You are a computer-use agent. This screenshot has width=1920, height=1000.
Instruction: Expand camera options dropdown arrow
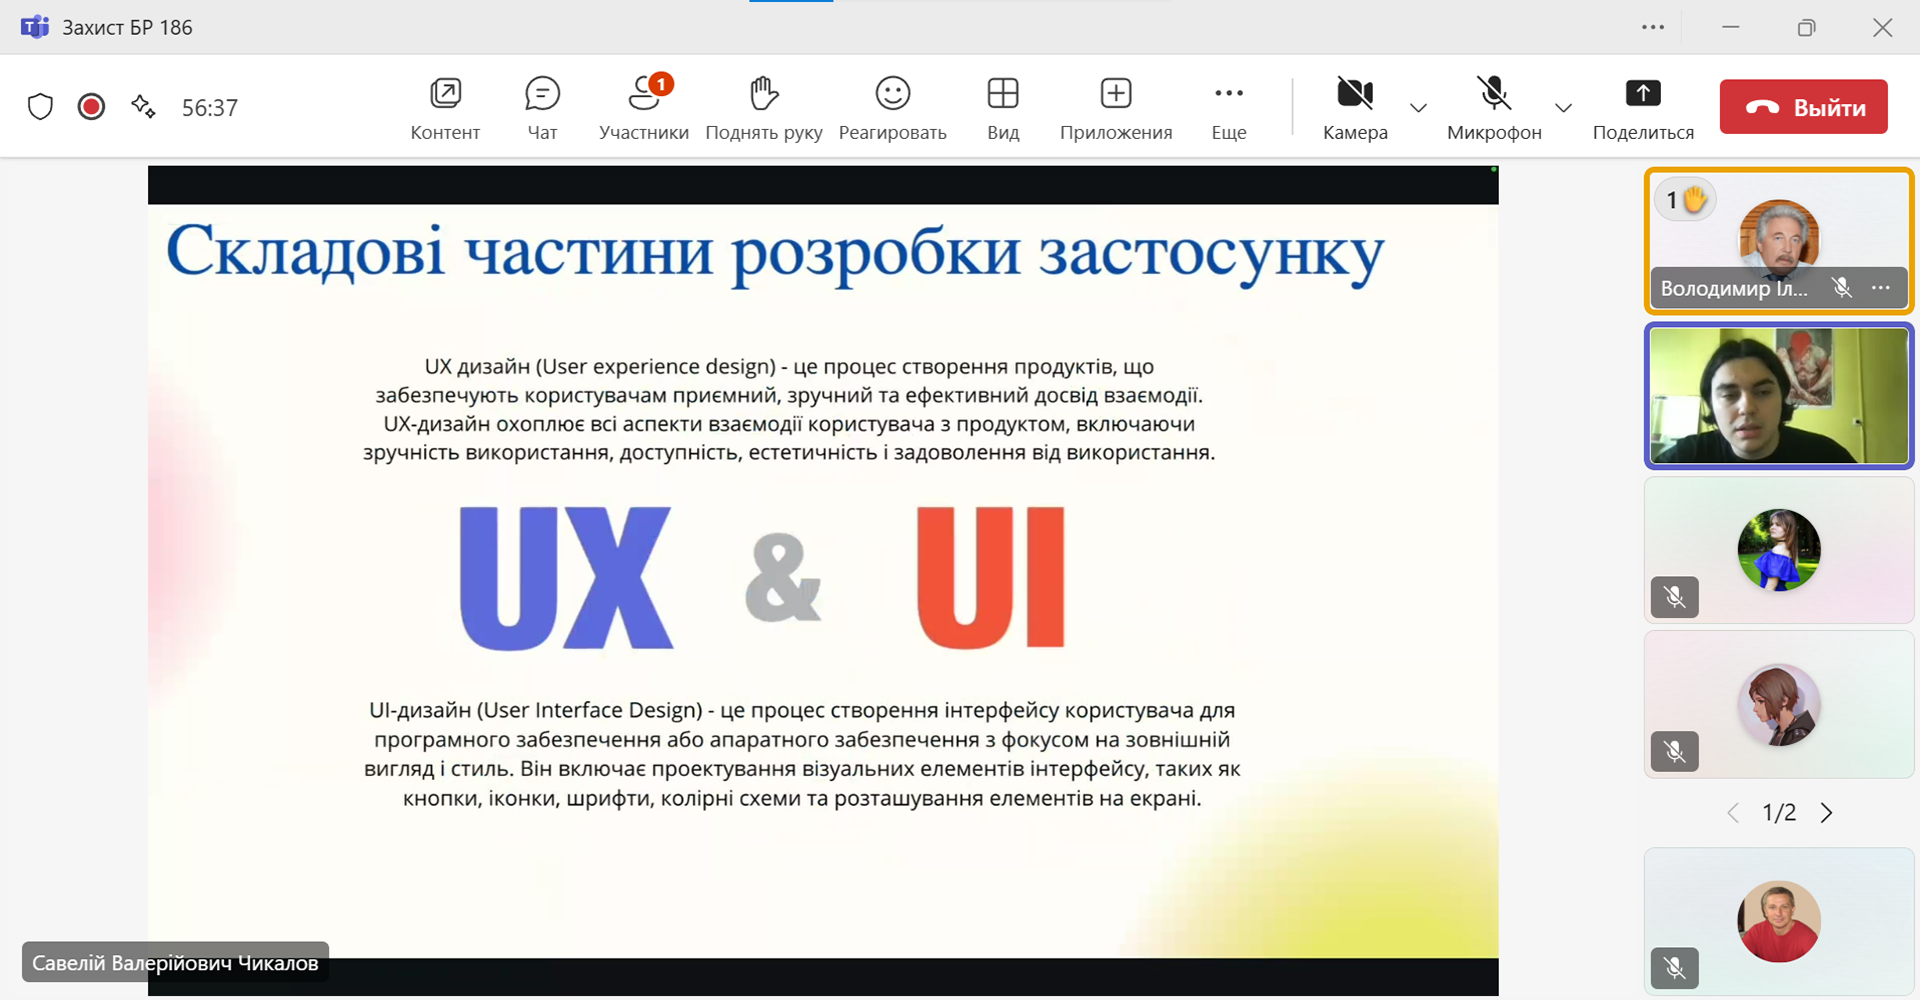coord(1418,108)
